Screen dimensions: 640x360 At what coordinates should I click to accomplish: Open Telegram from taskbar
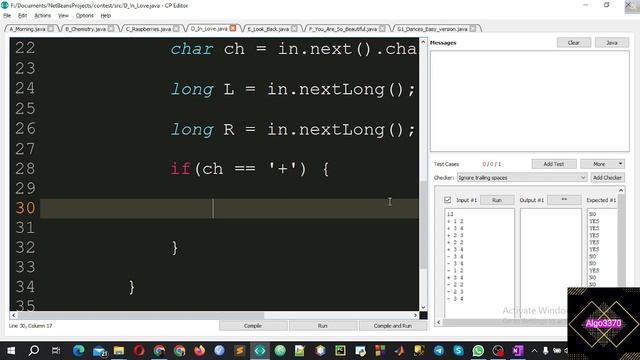click(x=439, y=351)
